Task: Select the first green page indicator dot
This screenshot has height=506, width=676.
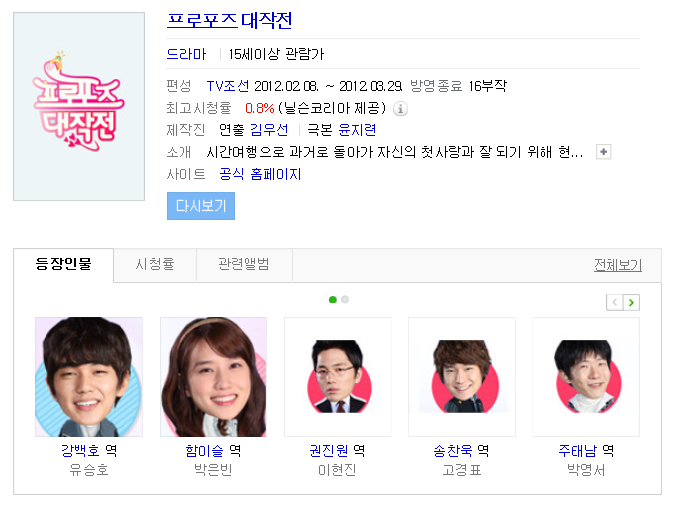Action: [332, 299]
